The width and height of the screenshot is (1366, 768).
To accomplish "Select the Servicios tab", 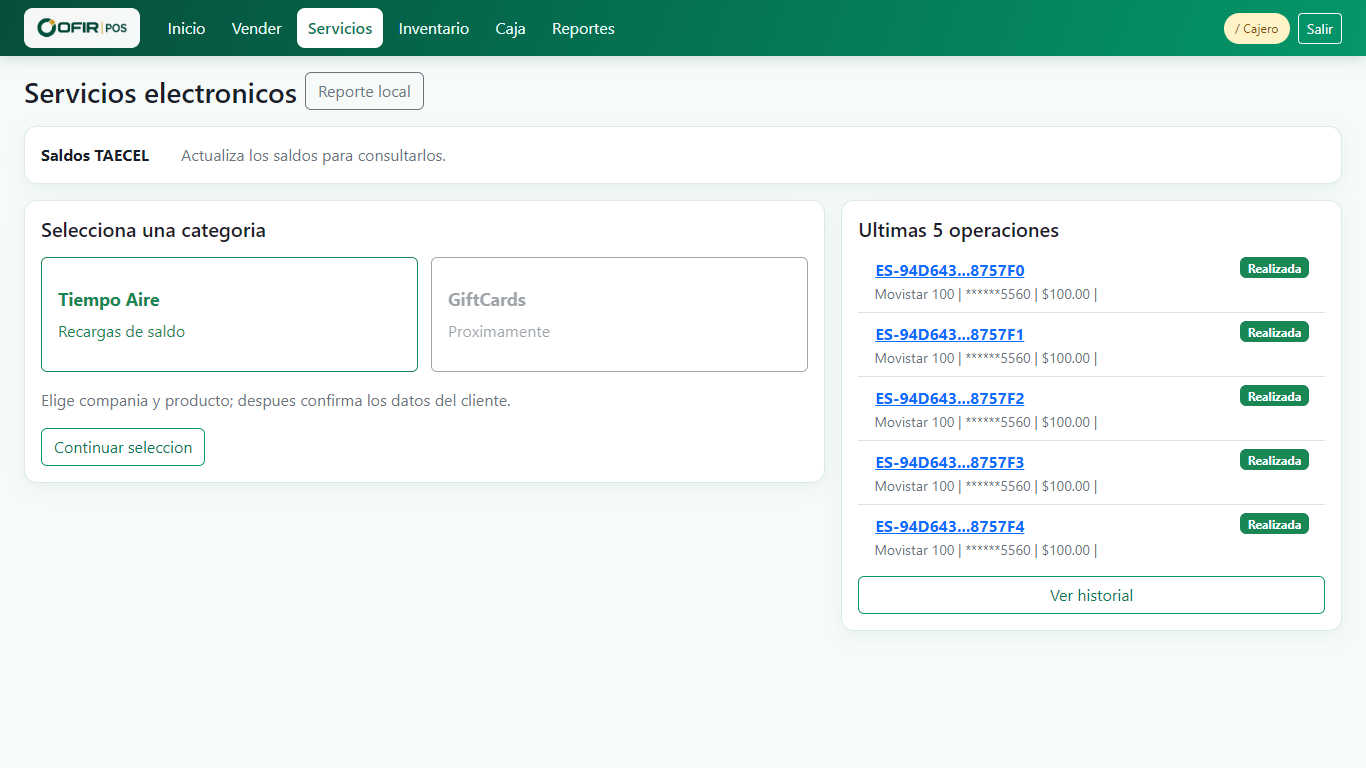I will click(340, 28).
